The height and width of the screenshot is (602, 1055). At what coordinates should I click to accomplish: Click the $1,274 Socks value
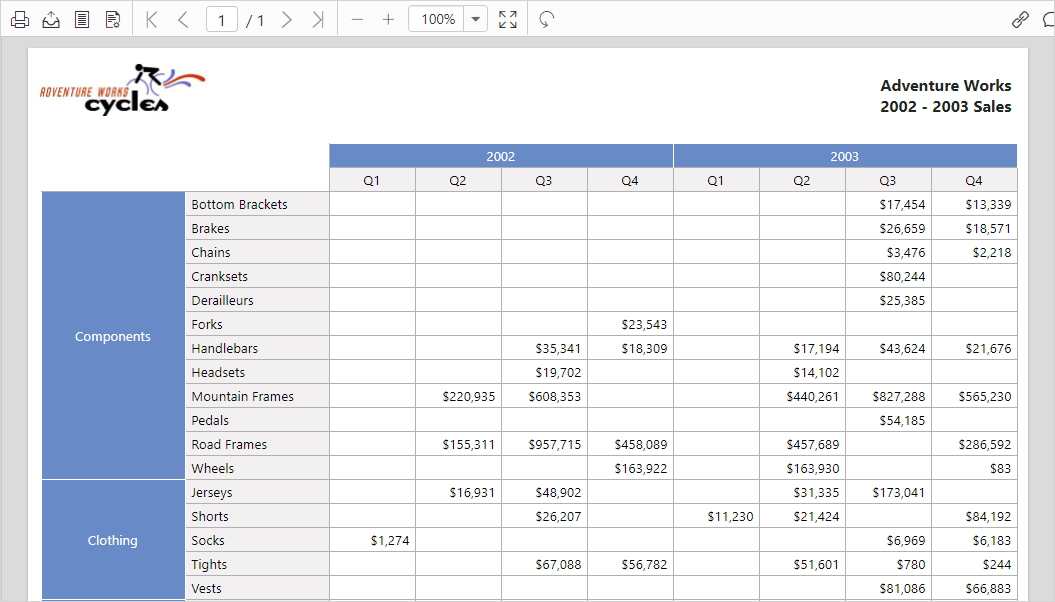coord(390,540)
